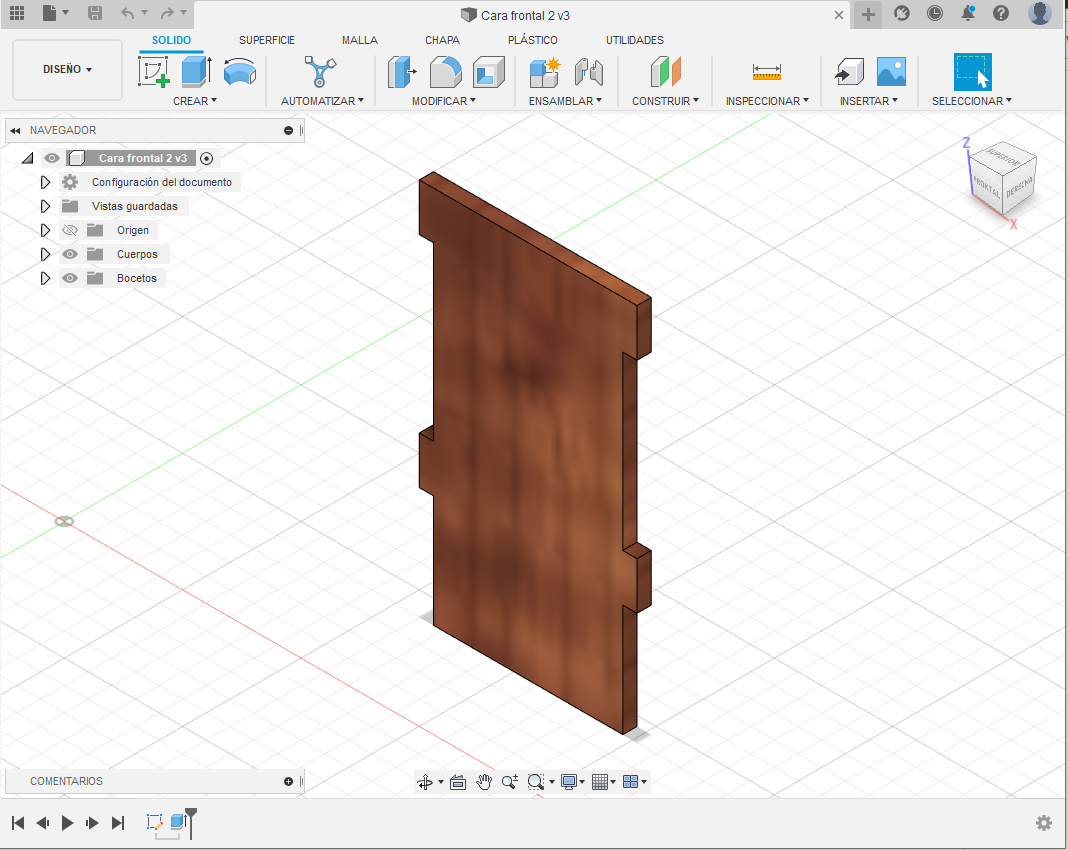
Task: Open the job status clock icon
Action: (935, 13)
